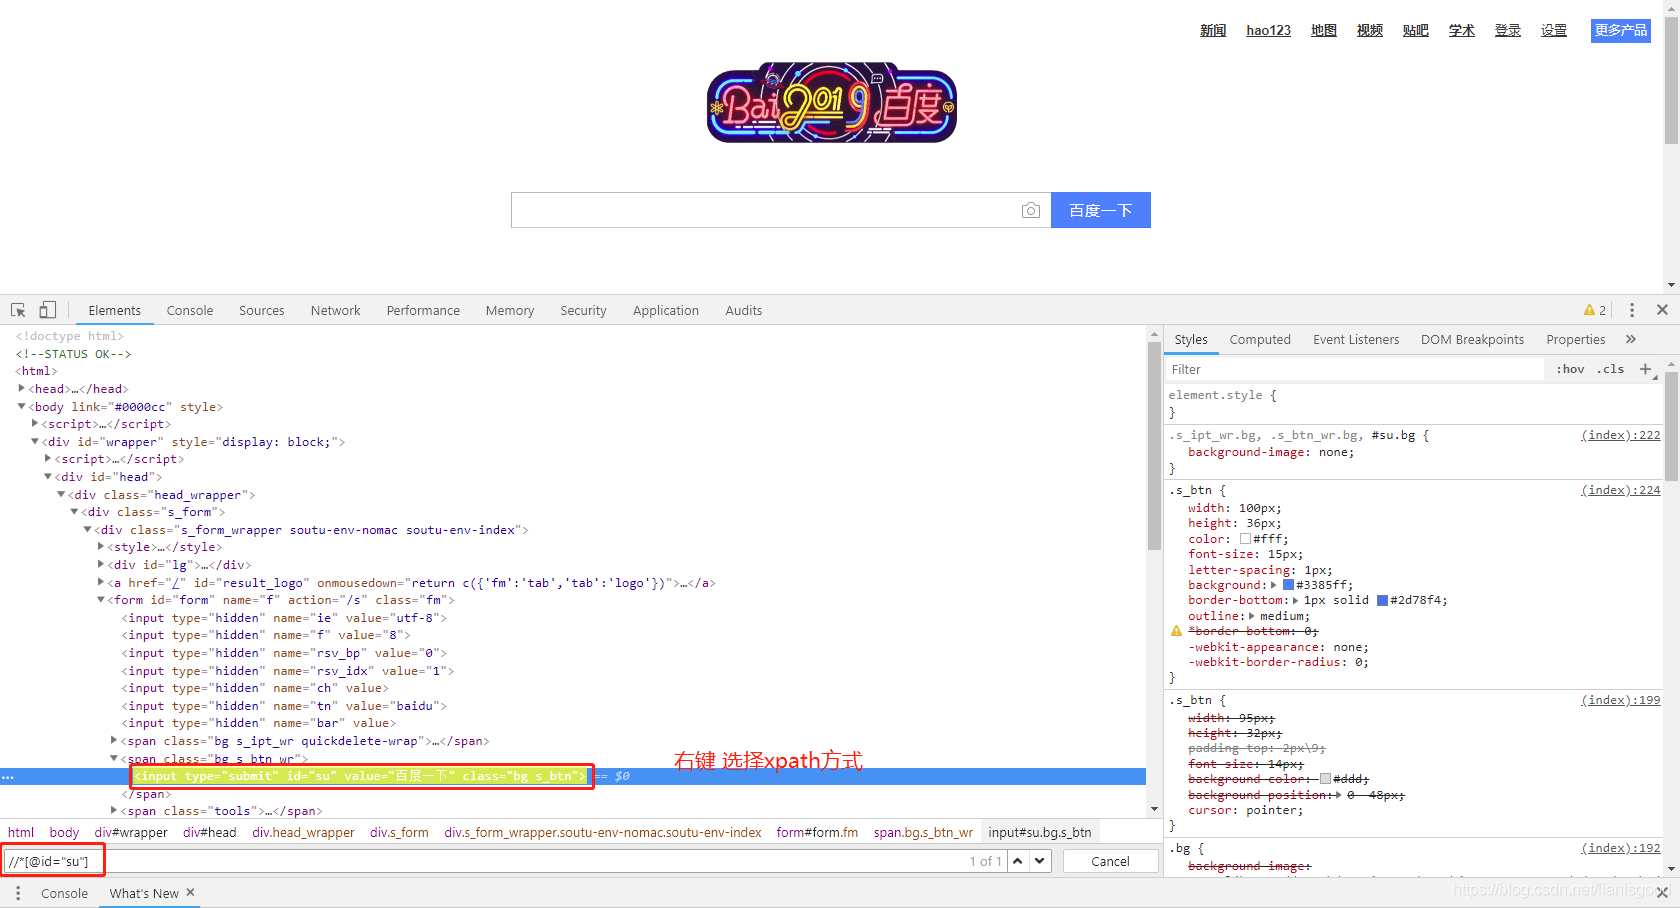Activate the inspect element picker icon
This screenshot has width=1680, height=908.
pyautogui.click(x=18, y=310)
